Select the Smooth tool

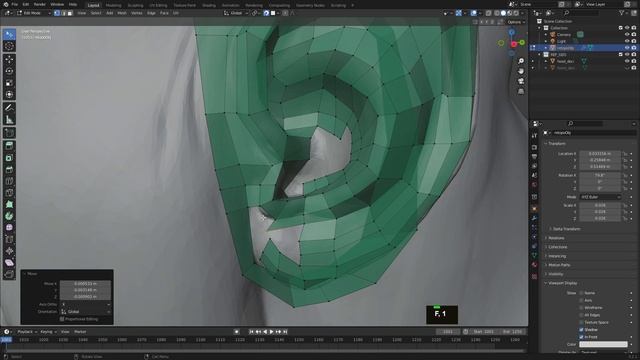pyautogui.click(x=9, y=228)
